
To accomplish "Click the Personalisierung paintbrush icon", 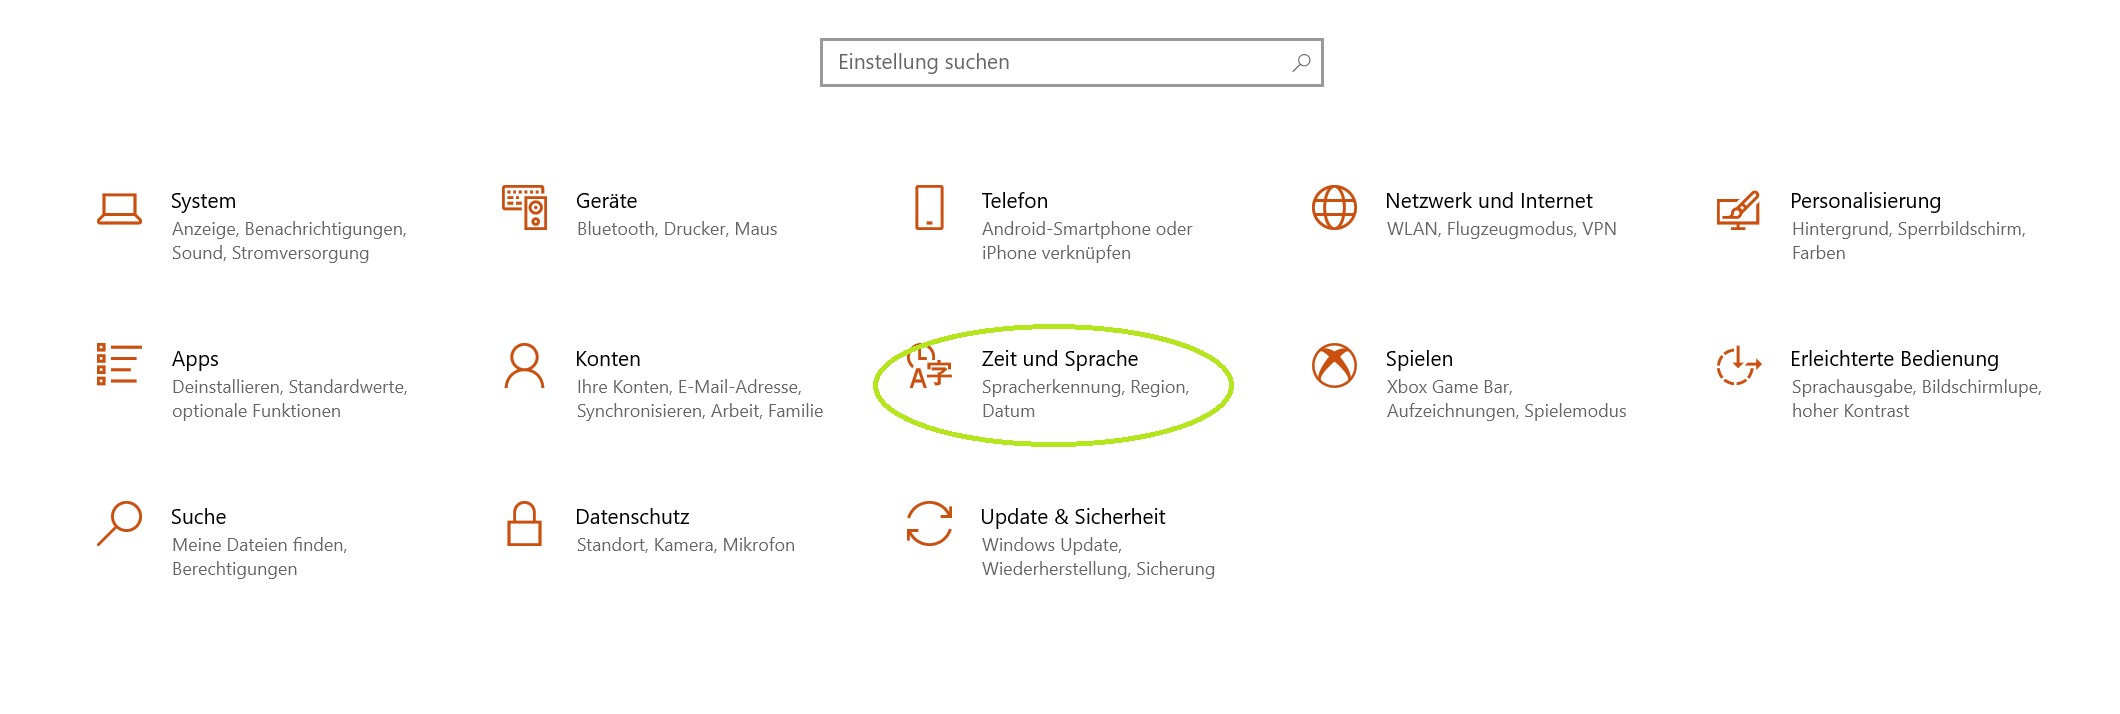I will [x=1738, y=210].
